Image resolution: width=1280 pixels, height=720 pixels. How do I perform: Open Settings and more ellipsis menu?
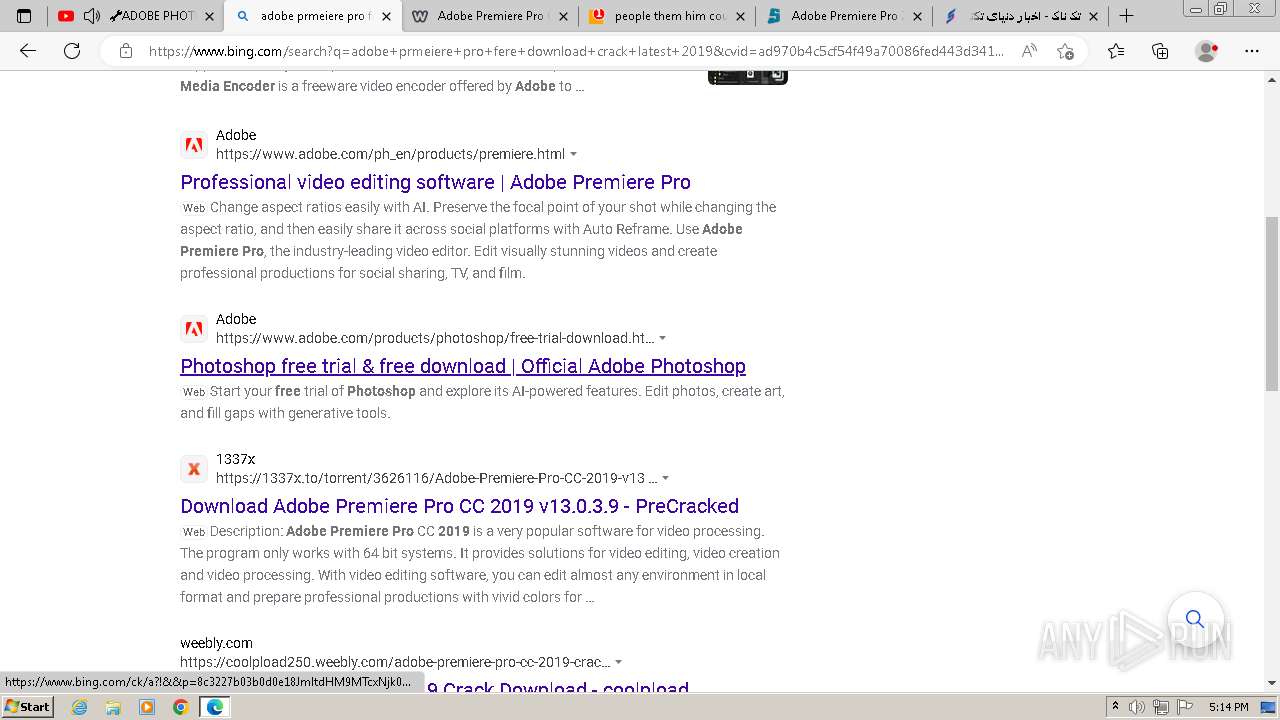pos(1252,51)
